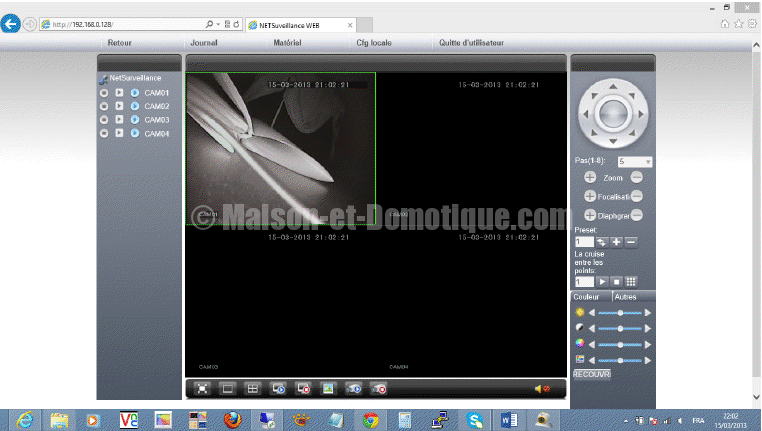Switch to single-window layout
762x431 pixels.
coord(227,389)
